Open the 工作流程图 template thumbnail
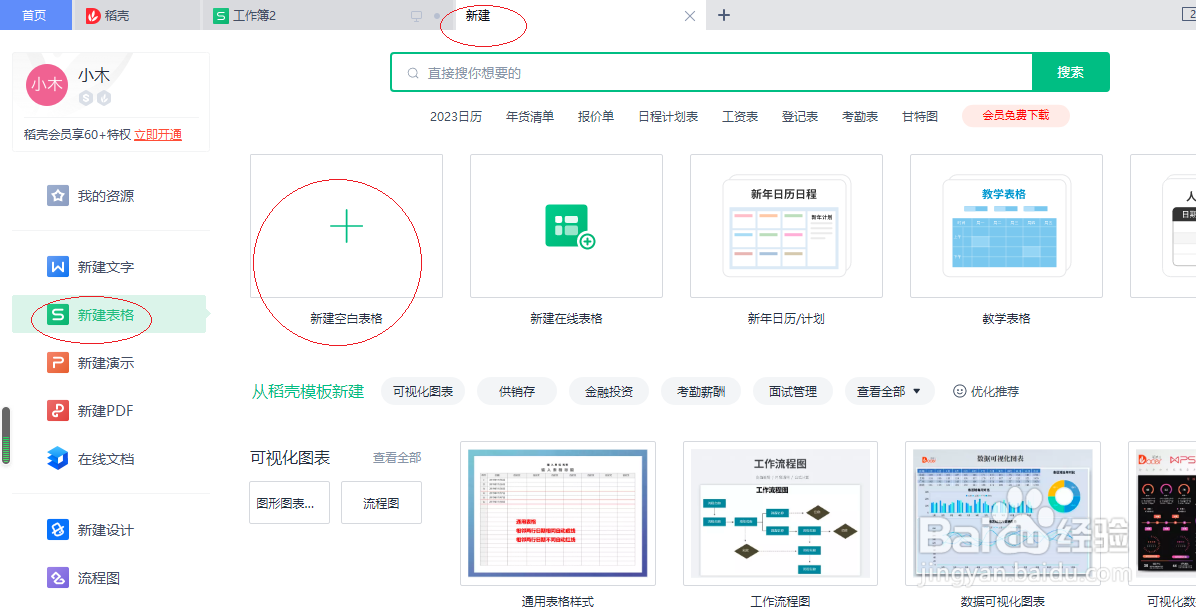Image resolution: width=1196 pixels, height=614 pixels. point(780,513)
